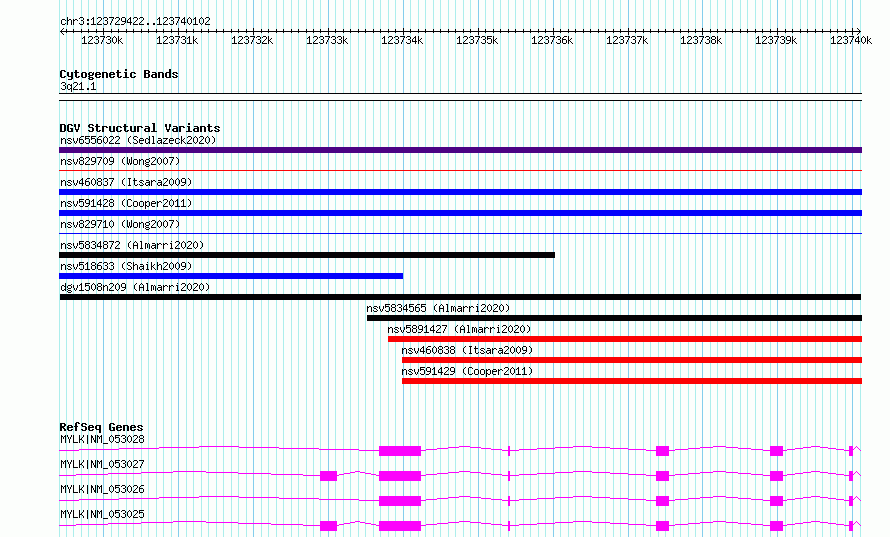The width and height of the screenshot is (890, 537).
Task: Select the DGV Structural Variants track title
Action: pyautogui.click(x=140, y=128)
